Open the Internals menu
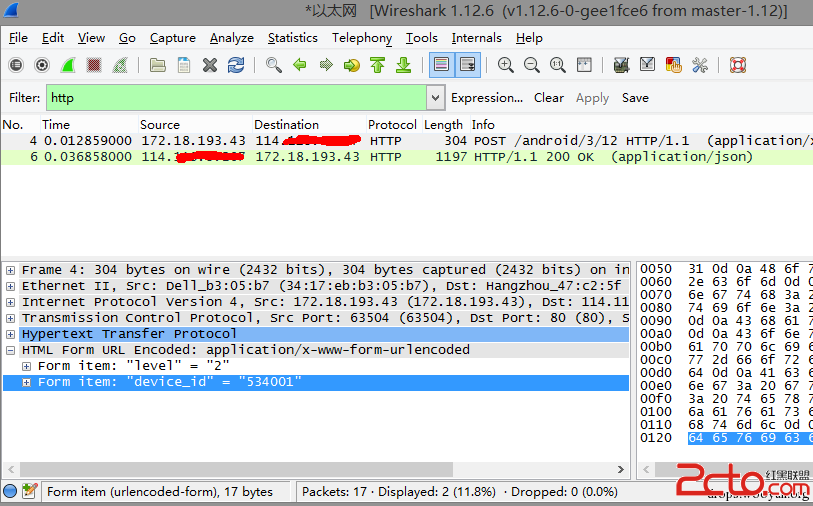813x506 pixels. (x=476, y=38)
